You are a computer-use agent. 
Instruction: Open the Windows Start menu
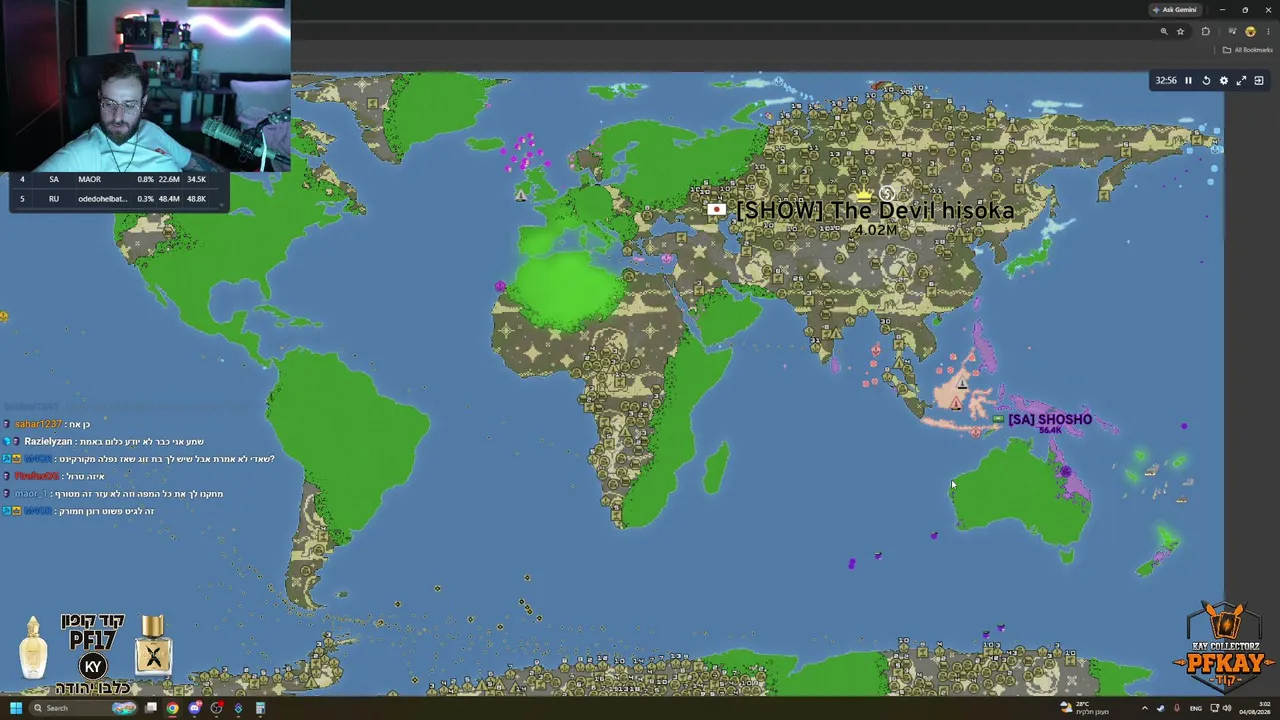16,708
